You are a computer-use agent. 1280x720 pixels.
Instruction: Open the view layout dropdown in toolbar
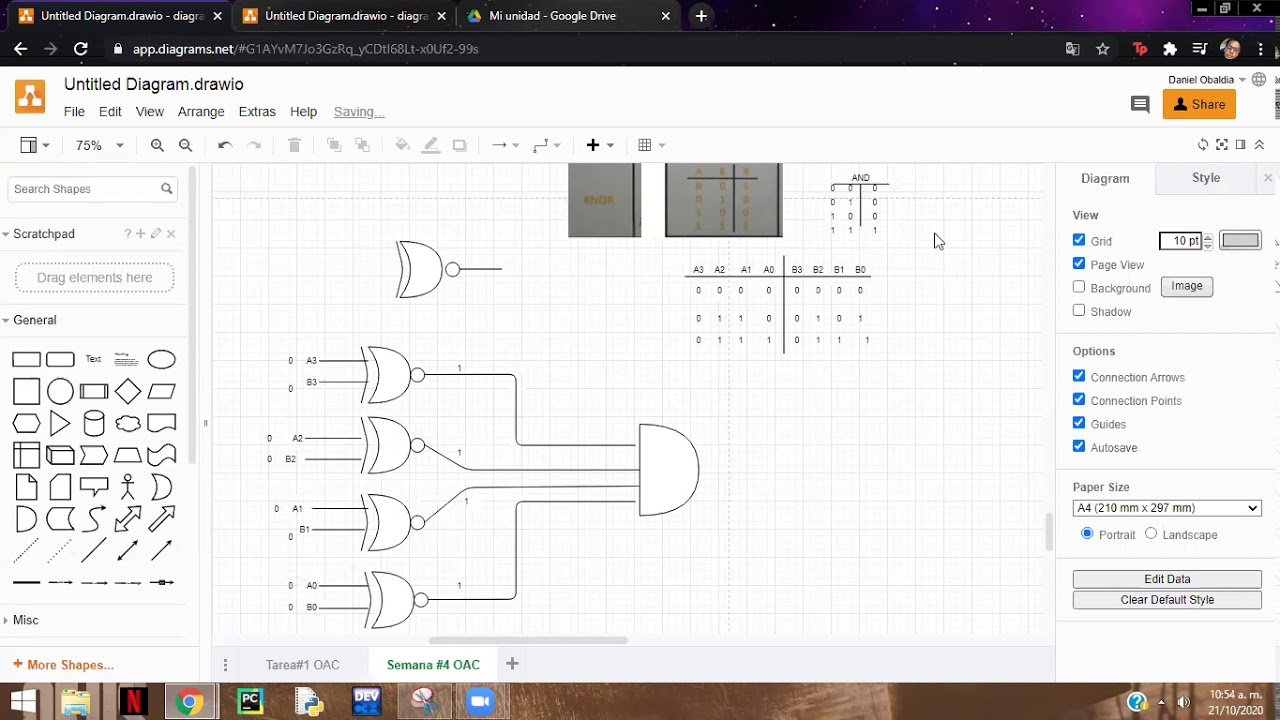[35, 145]
